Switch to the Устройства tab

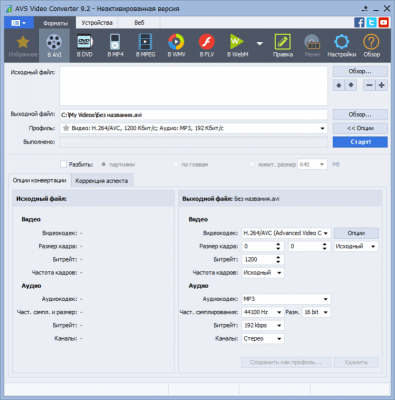97,23
